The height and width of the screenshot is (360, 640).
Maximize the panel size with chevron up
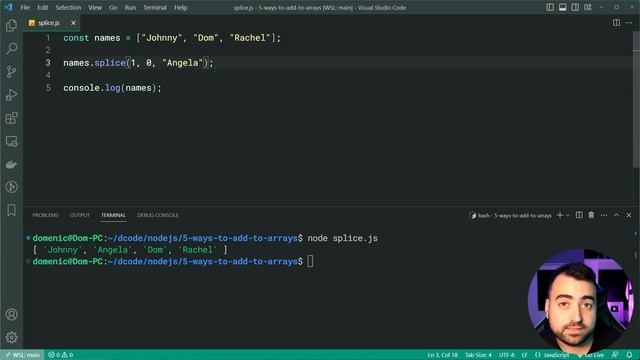[616, 215]
